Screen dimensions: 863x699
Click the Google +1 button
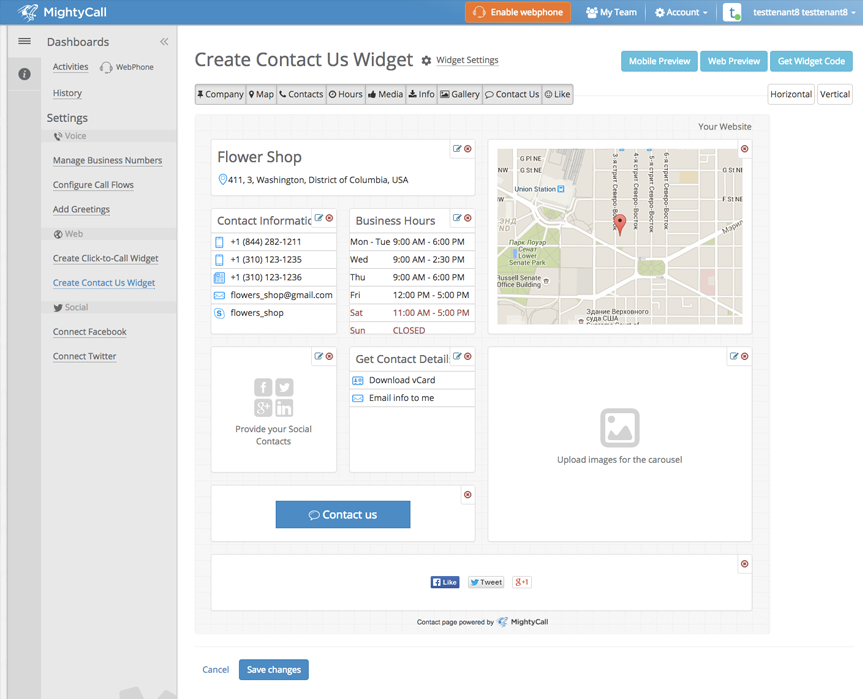[522, 582]
